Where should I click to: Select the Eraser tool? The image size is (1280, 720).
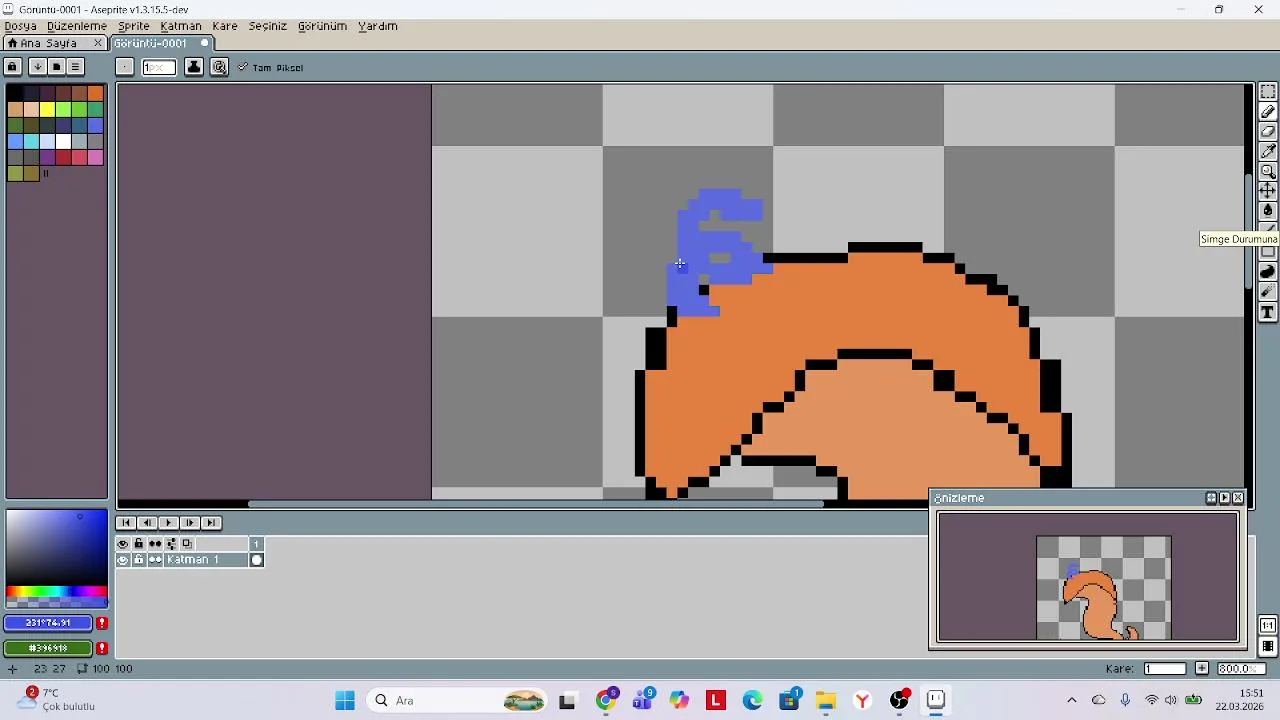pyautogui.click(x=1268, y=132)
